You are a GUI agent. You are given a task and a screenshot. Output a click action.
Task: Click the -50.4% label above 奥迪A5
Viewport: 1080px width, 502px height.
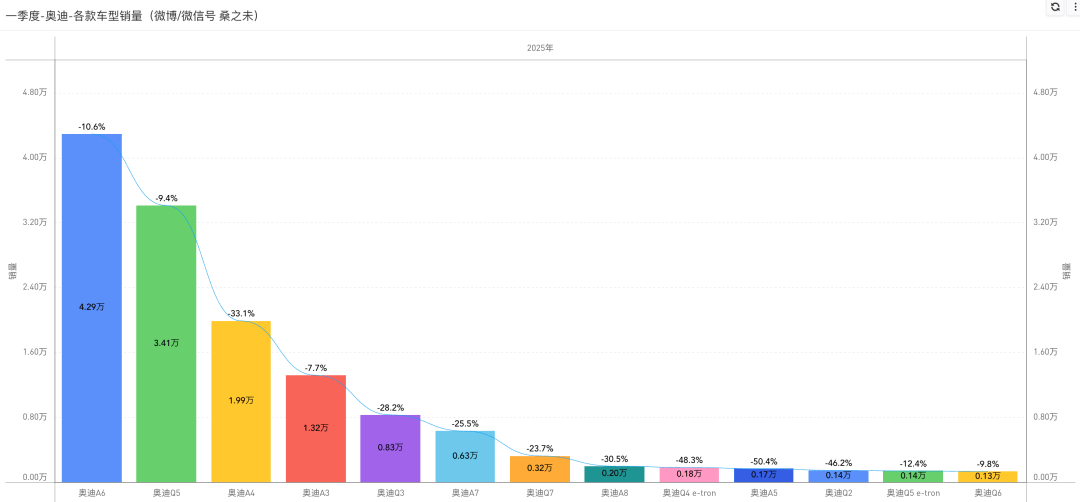(764, 461)
